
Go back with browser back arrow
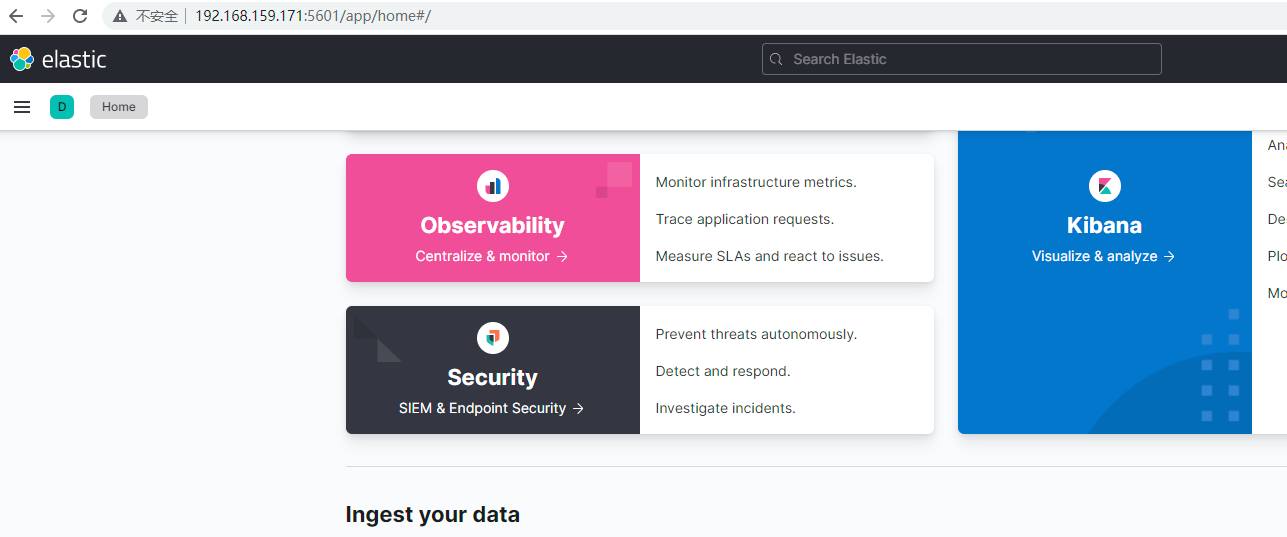pyautogui.click(x=16, y=16)
